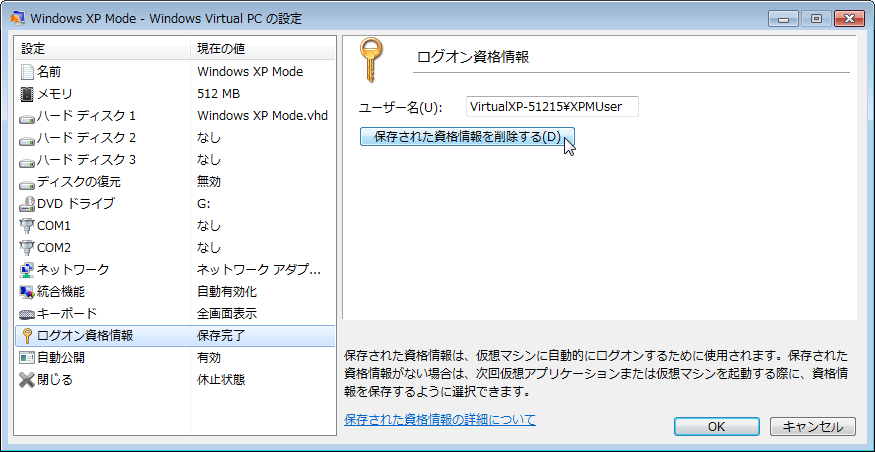Click the キーボード keyboard icon
Viewport: 875px width, 452px height.
pos(27,314)
